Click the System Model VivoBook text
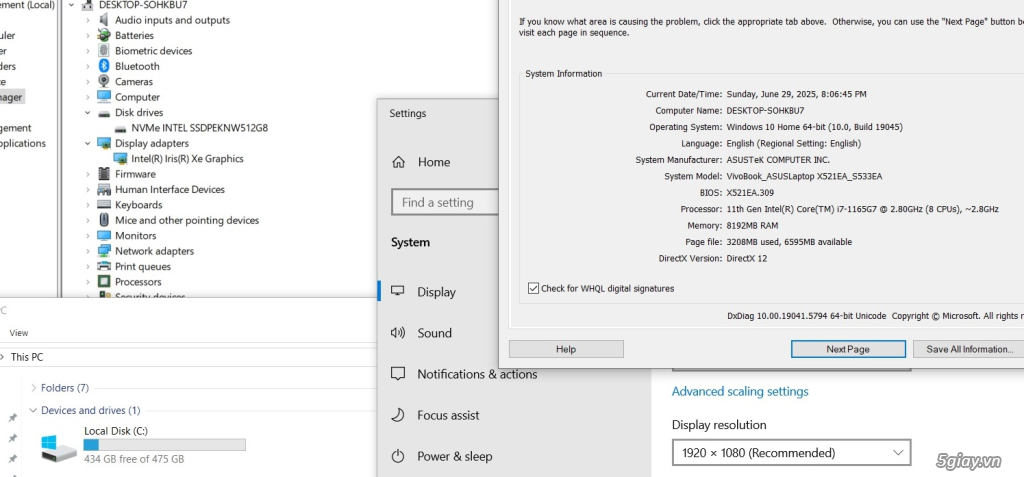 tap(805, 176)
